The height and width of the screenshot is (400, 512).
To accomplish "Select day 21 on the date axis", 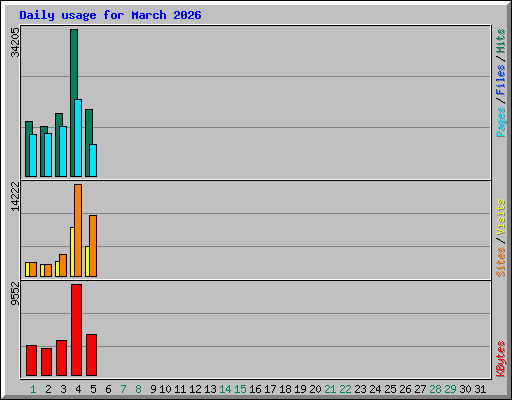I will click(x=330, y=389).
